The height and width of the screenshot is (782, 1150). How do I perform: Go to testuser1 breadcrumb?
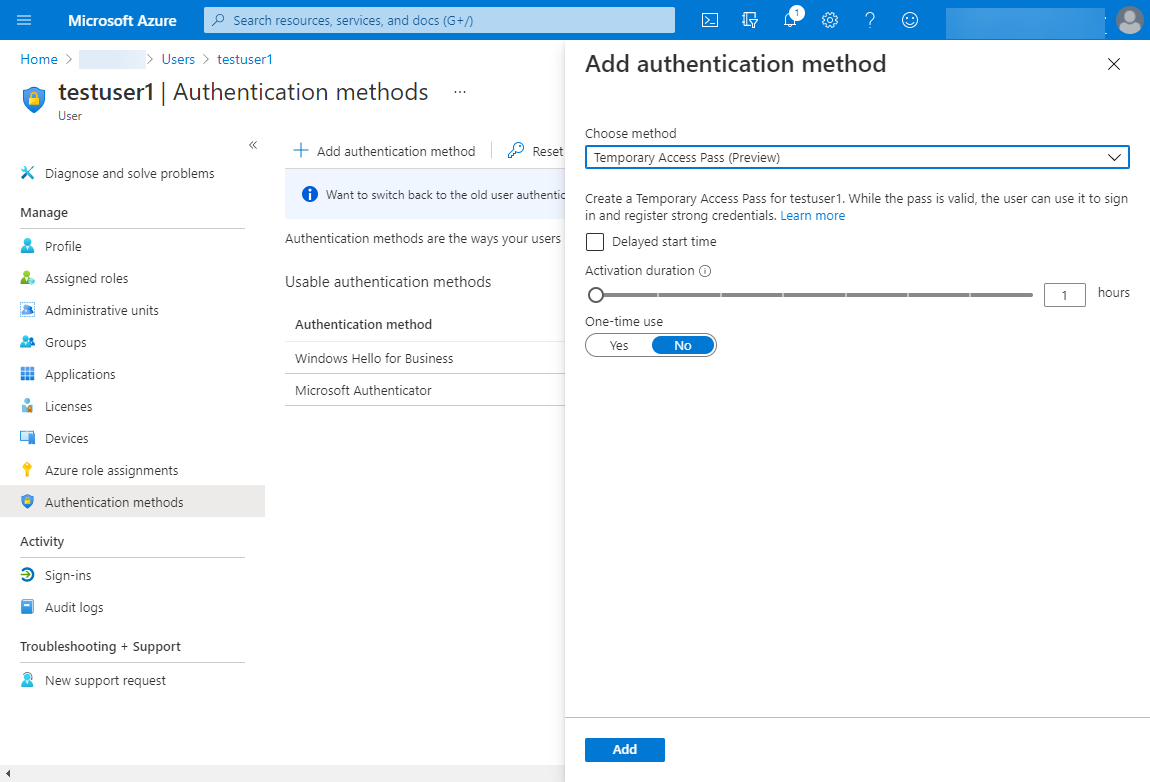pos(245,59)
